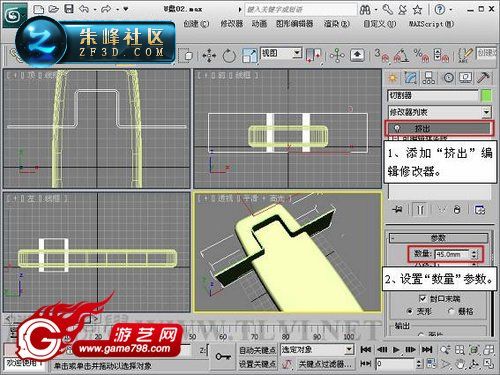Click the Save file icon

pyautogui.click(x=69, y=9)
